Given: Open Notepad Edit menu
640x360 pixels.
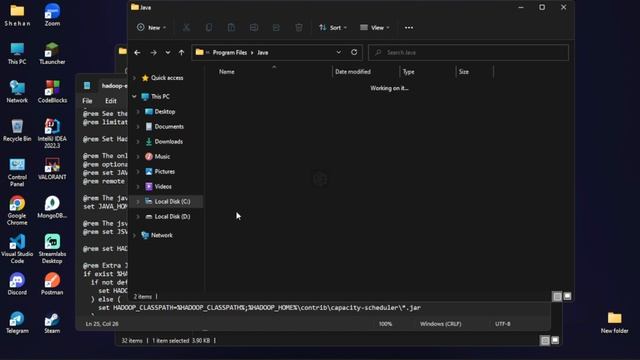Looking at the screenshot, I should [x=111, y=101].
